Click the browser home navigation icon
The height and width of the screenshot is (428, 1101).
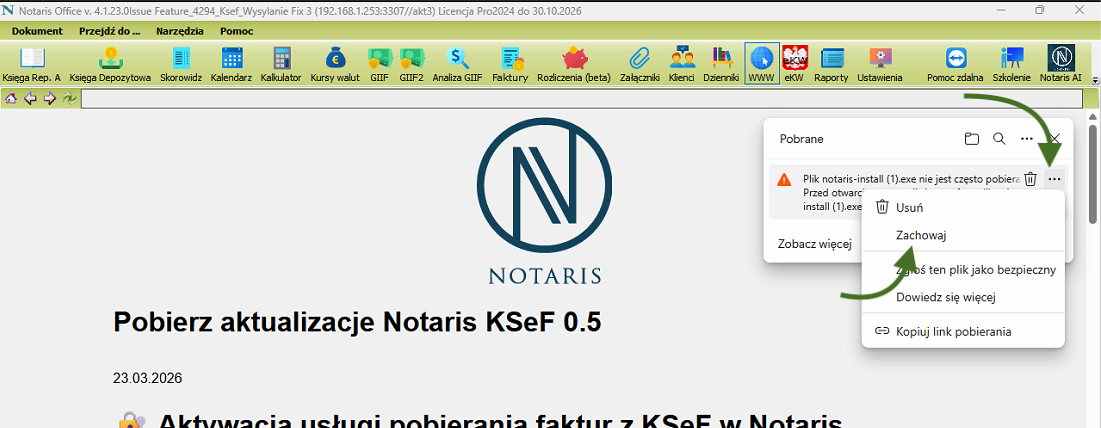tap(12, 99)
